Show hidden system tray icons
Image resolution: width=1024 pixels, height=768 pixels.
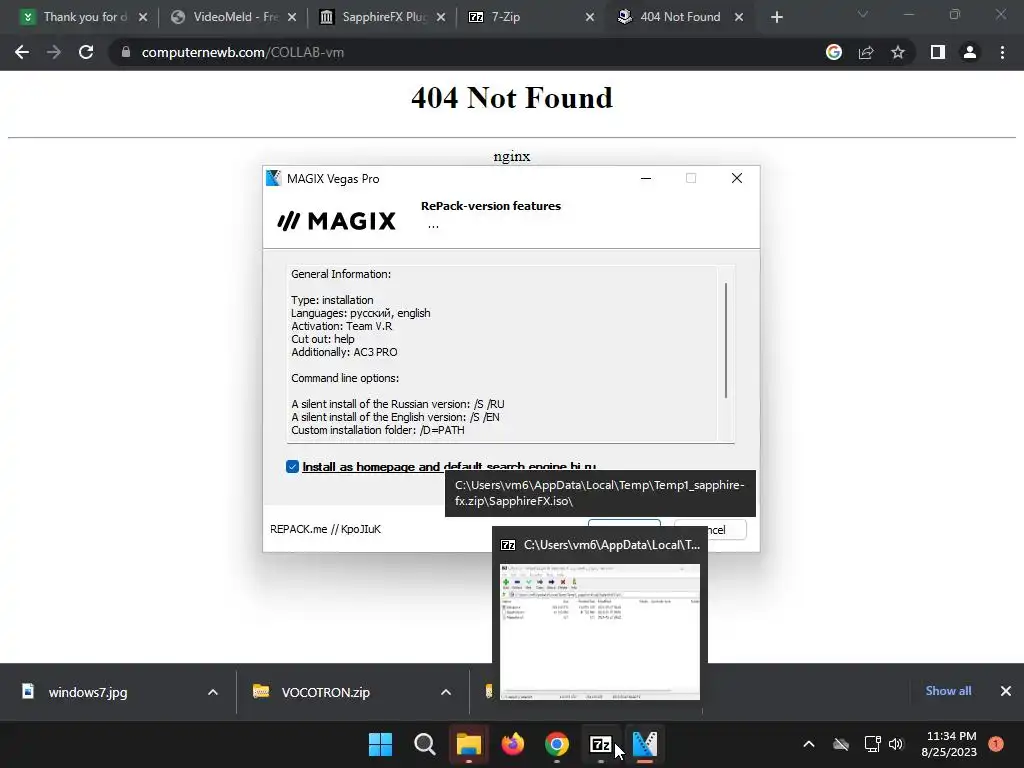coord(808,744)
